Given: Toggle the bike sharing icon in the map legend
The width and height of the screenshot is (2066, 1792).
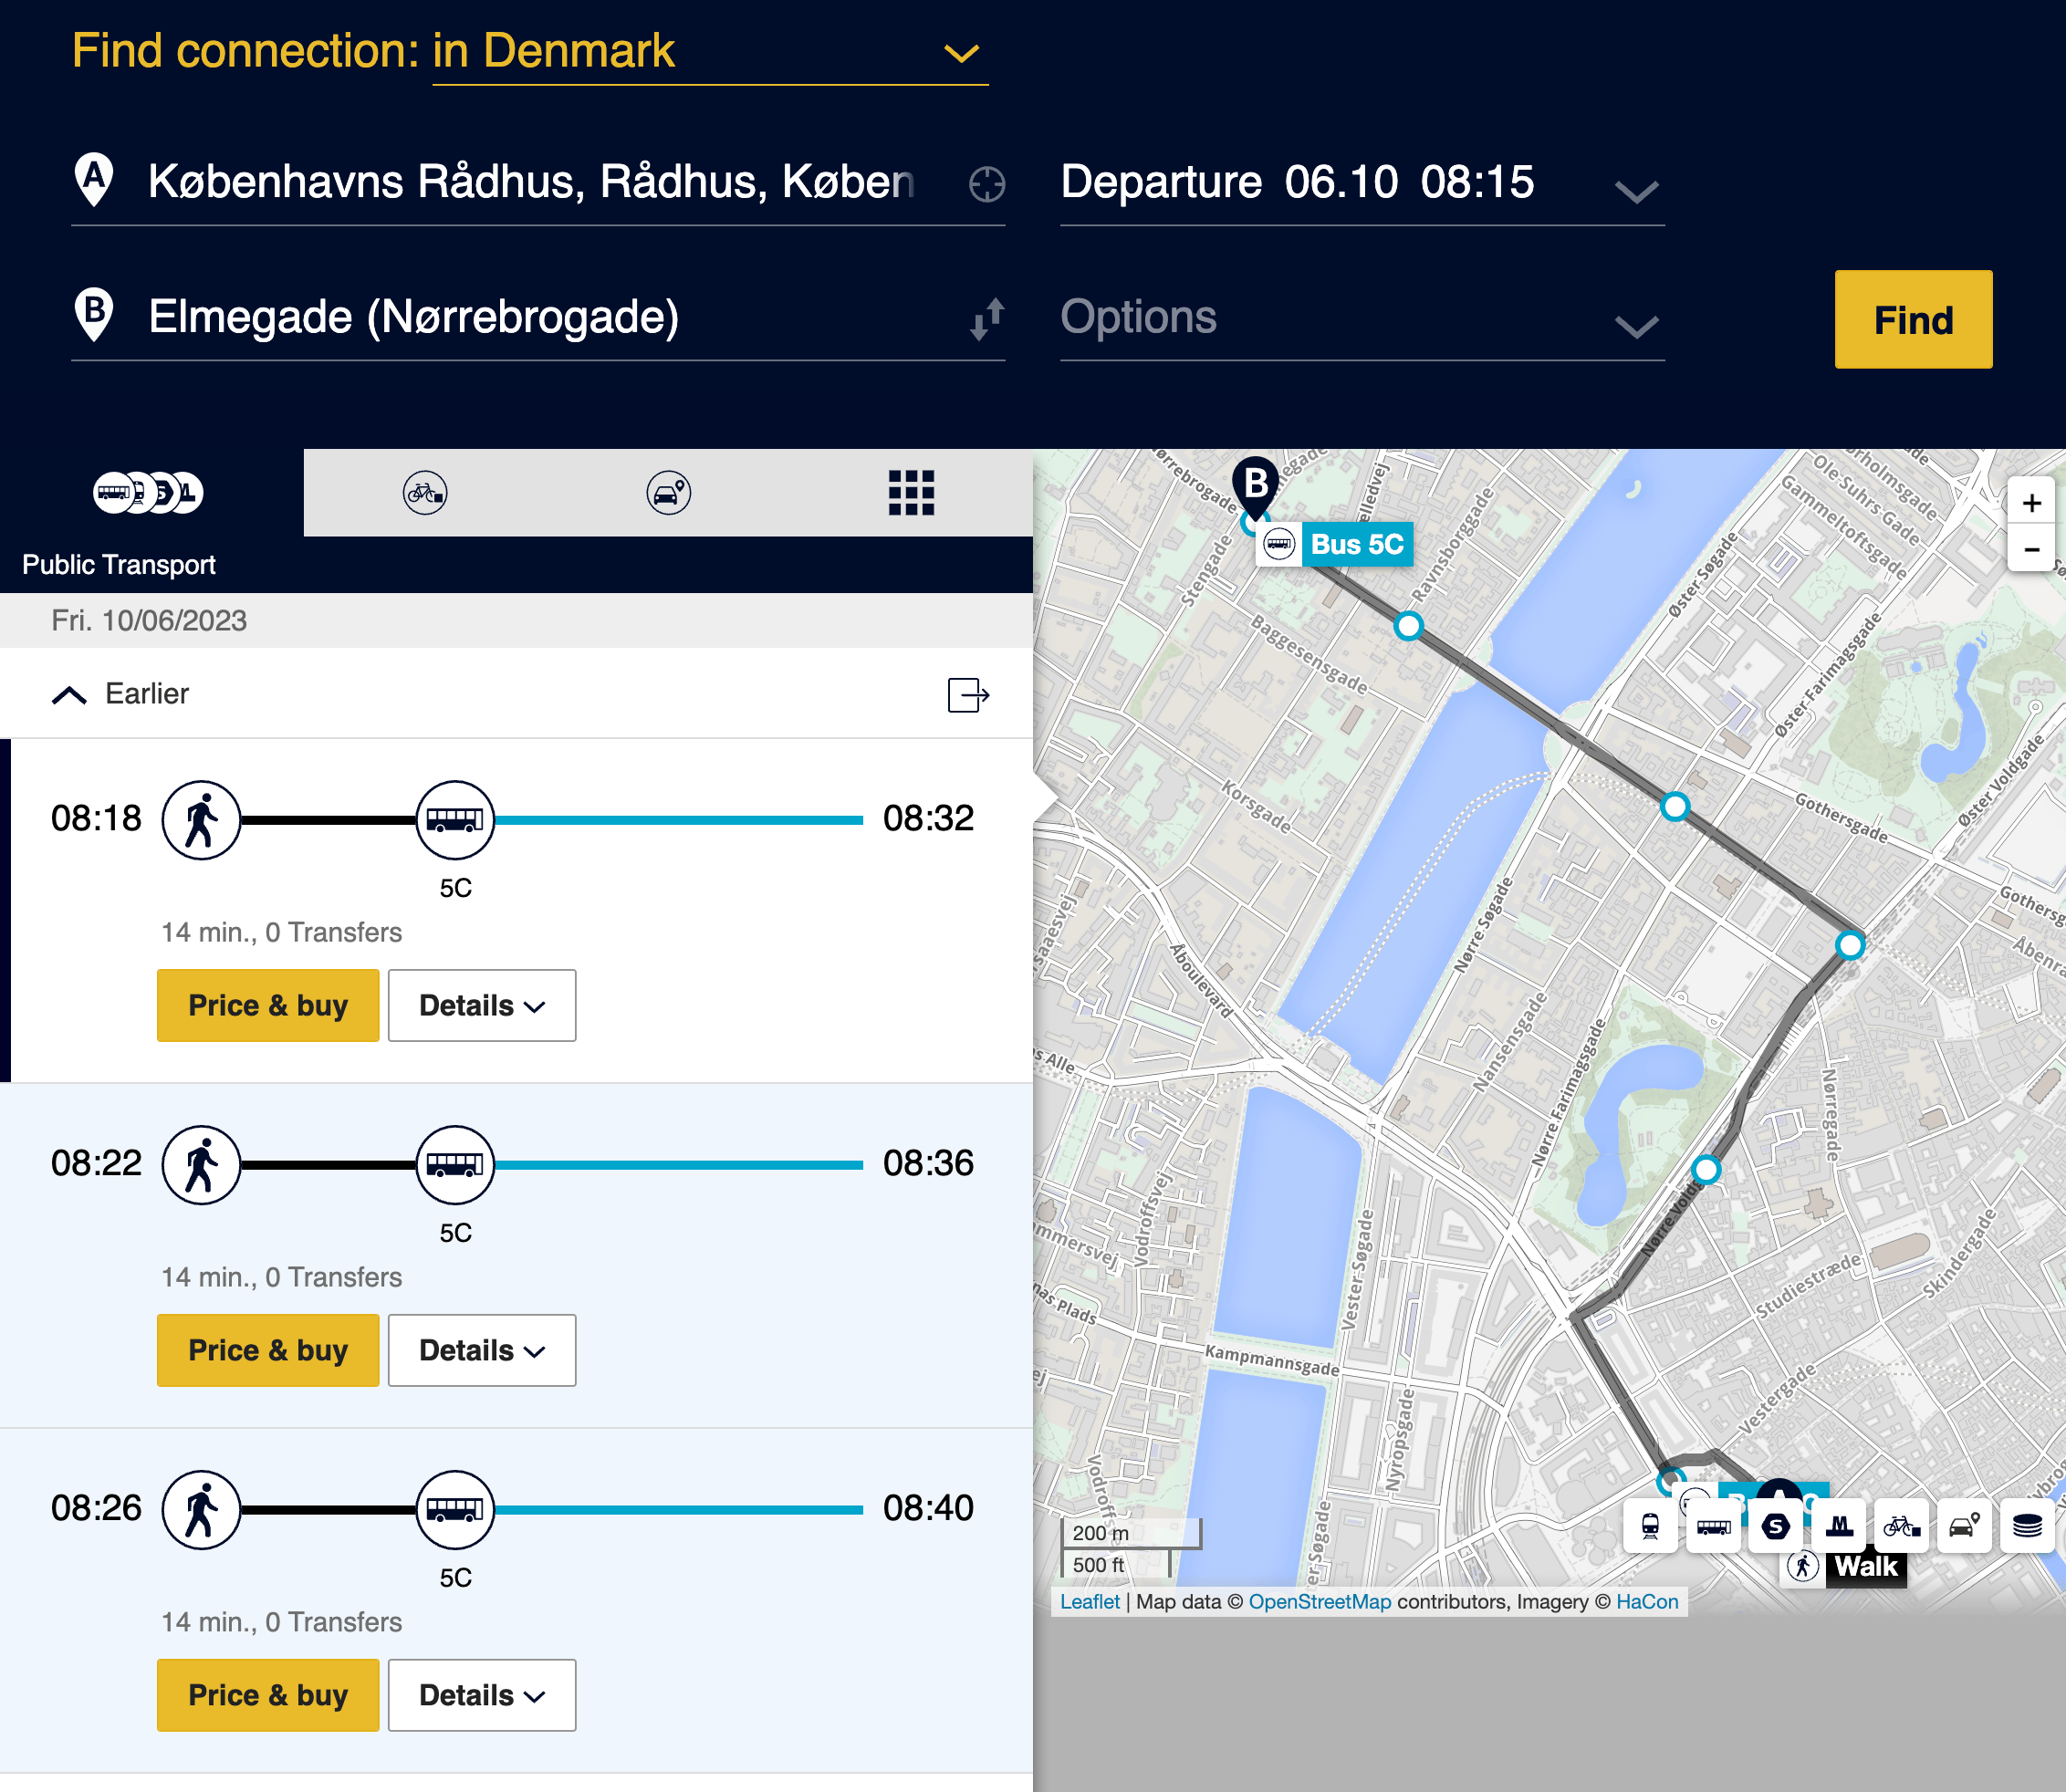Looking at the screenshot, I should [x=1901, y=1525].
